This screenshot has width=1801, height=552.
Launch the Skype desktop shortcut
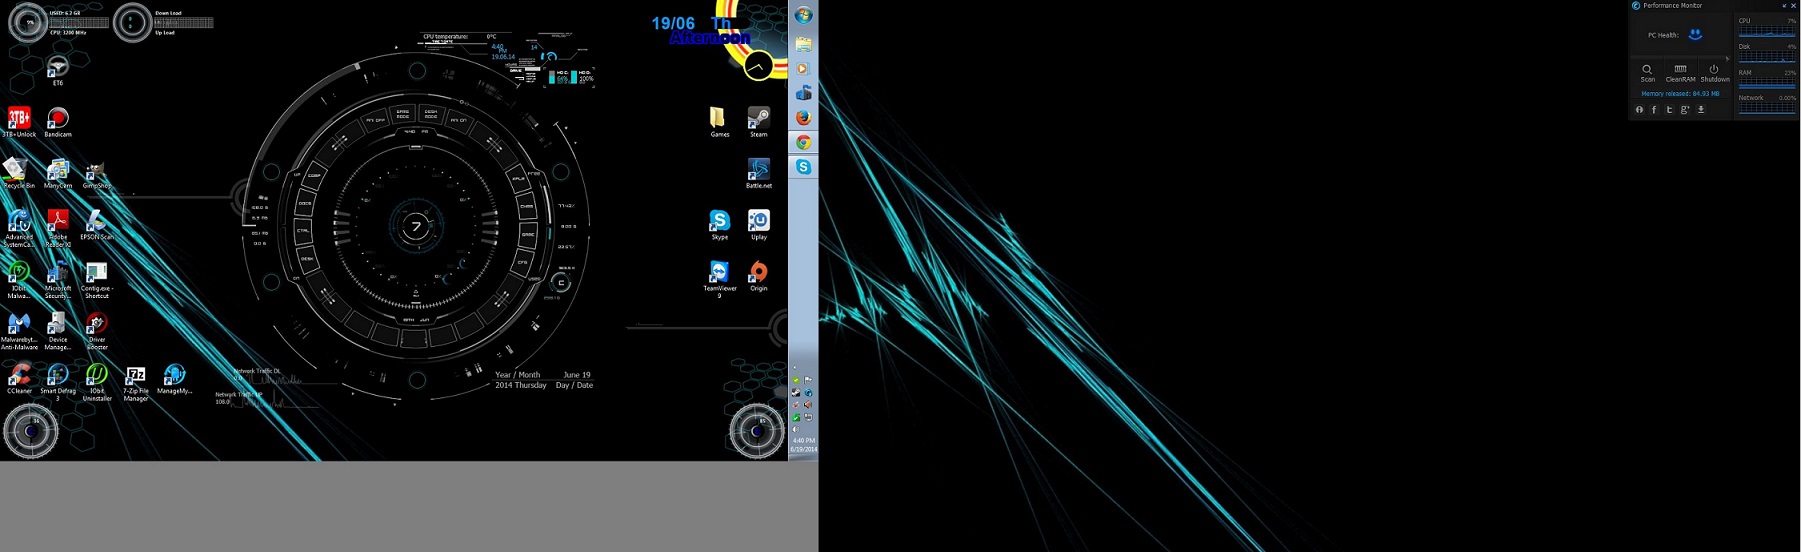[x=719, y=224]
